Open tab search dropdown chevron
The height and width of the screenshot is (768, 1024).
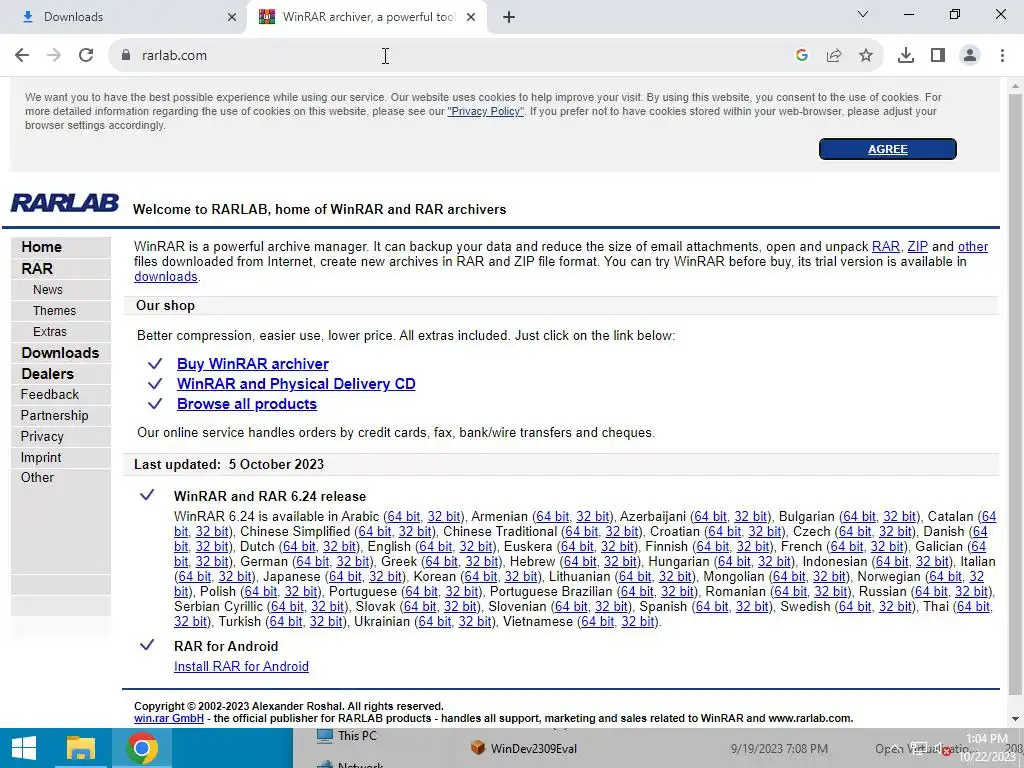pyautogui.click(x=863, y=14)
